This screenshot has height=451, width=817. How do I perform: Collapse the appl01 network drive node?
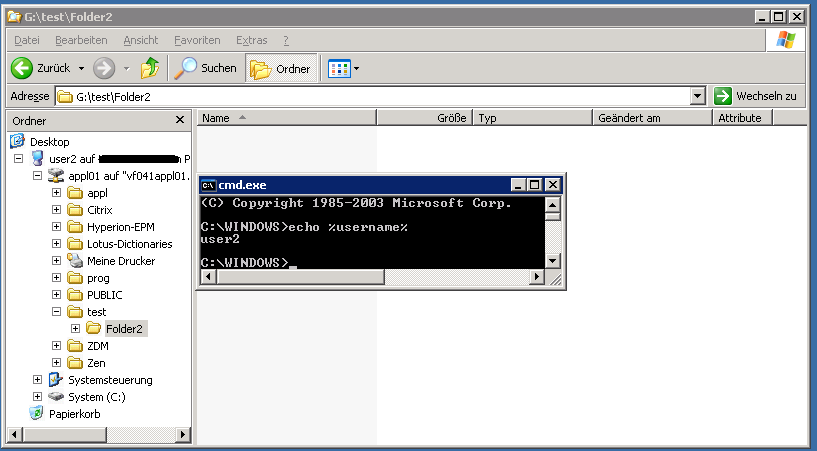click(38, 176)
